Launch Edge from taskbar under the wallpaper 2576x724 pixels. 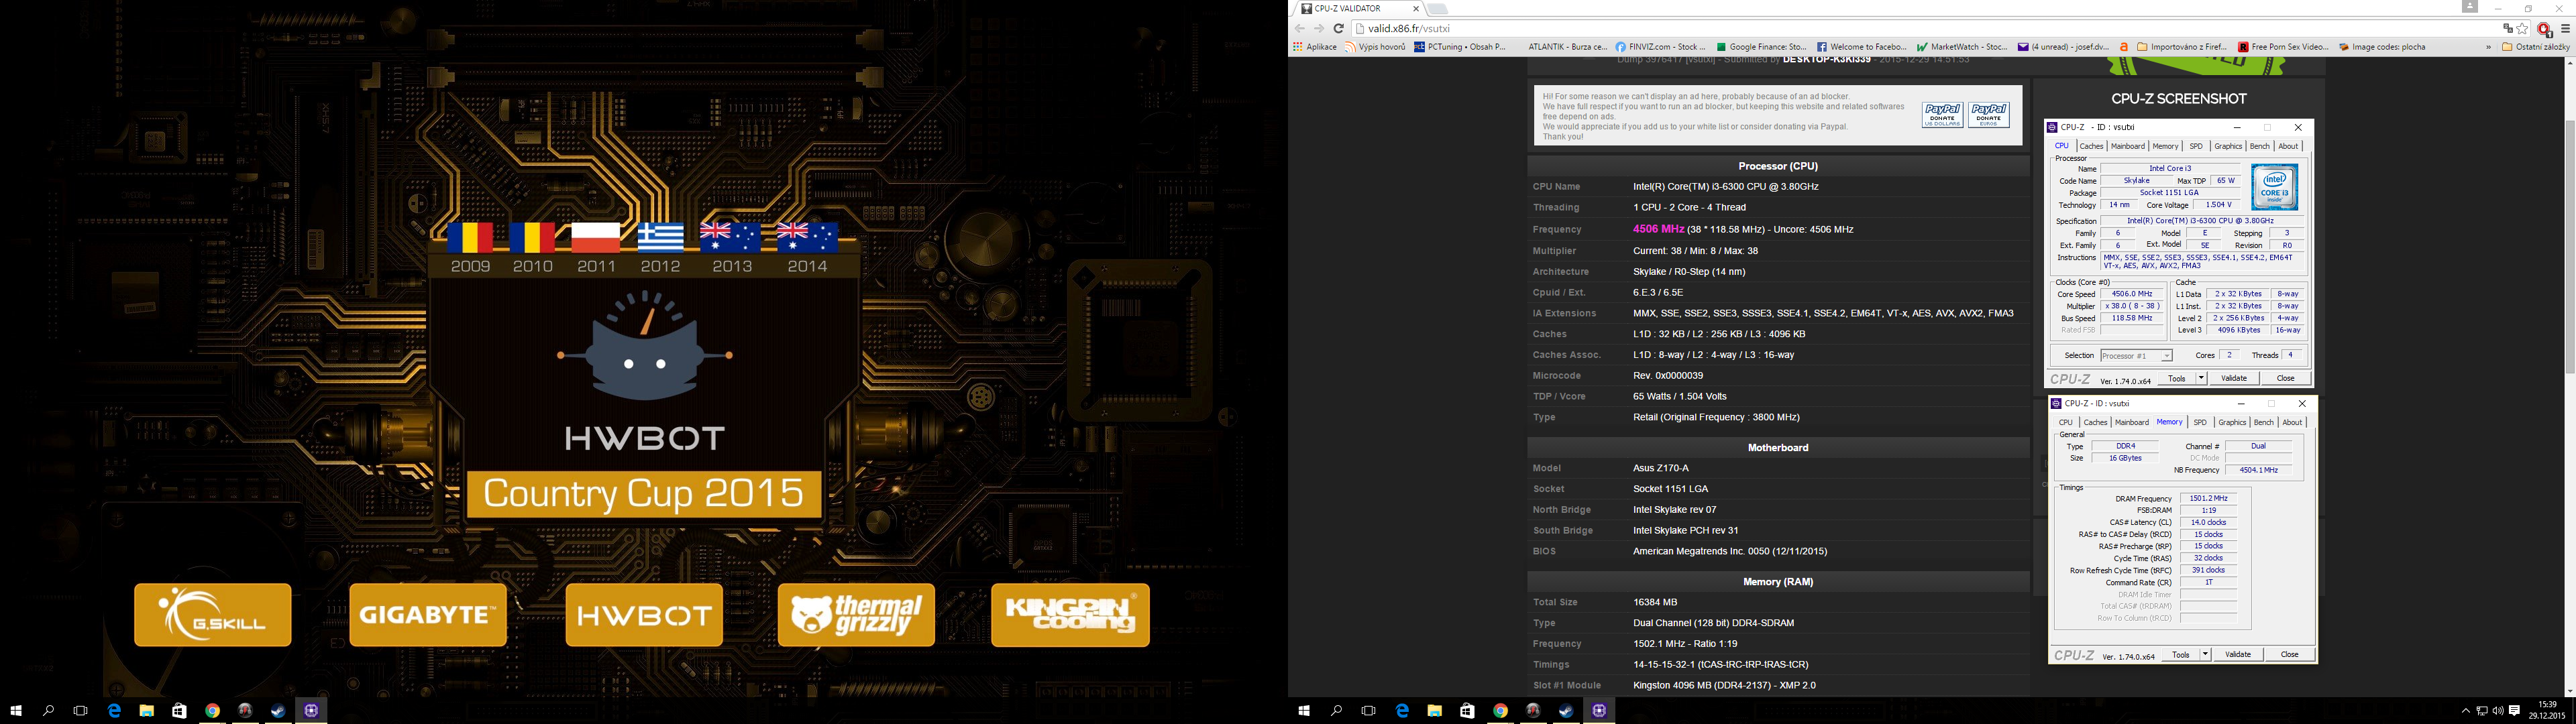114,711
